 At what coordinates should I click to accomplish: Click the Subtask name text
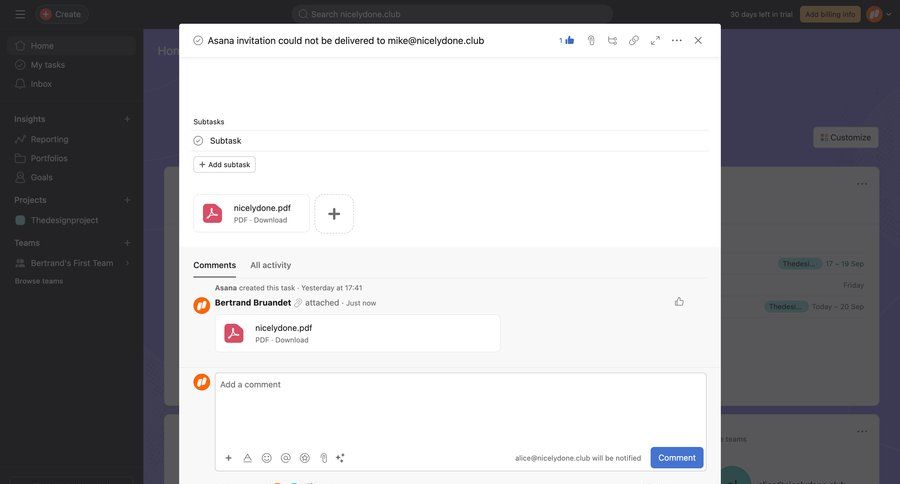[x=226, y=141]
